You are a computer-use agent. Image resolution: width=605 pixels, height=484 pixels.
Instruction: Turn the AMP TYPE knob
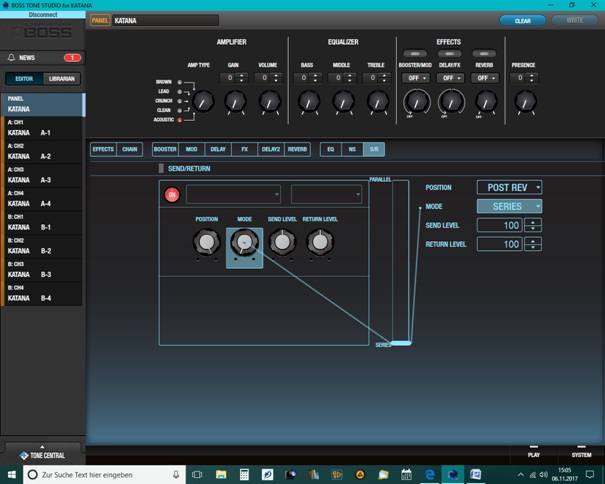click(203, 102)
